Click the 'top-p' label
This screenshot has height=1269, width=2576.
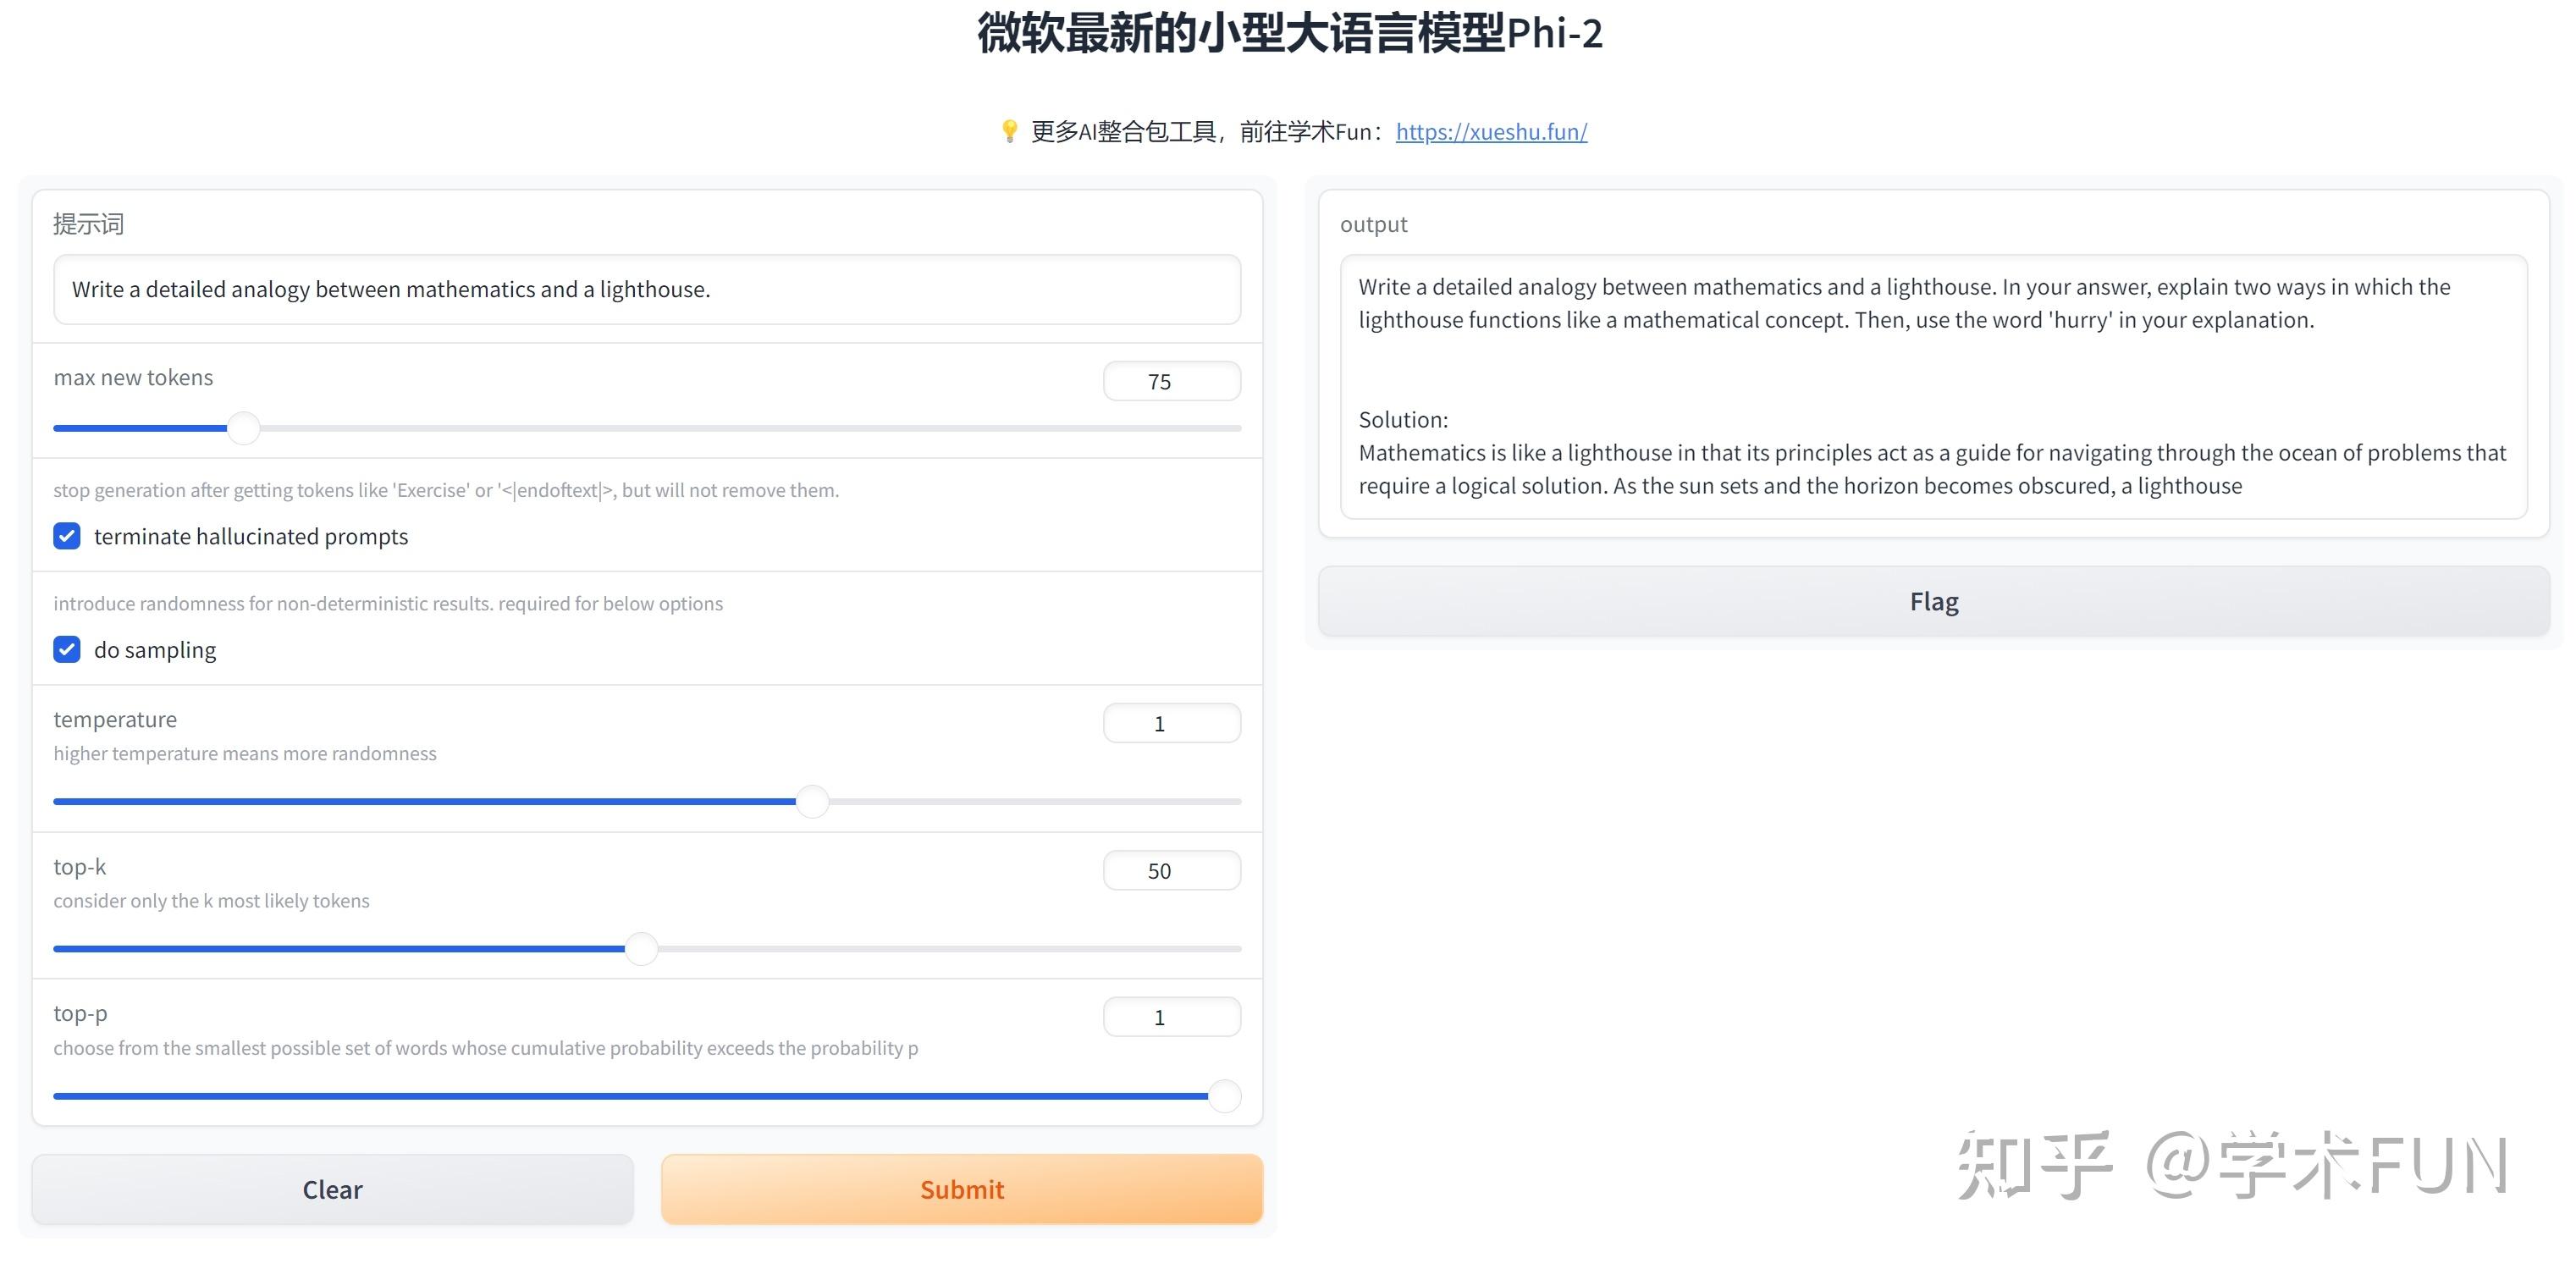(x=80, y=1013)
